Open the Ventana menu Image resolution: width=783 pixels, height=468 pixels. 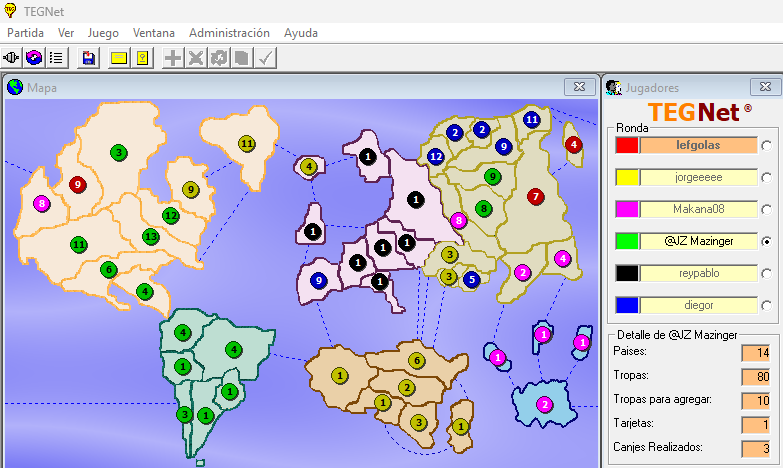[154, 33]
